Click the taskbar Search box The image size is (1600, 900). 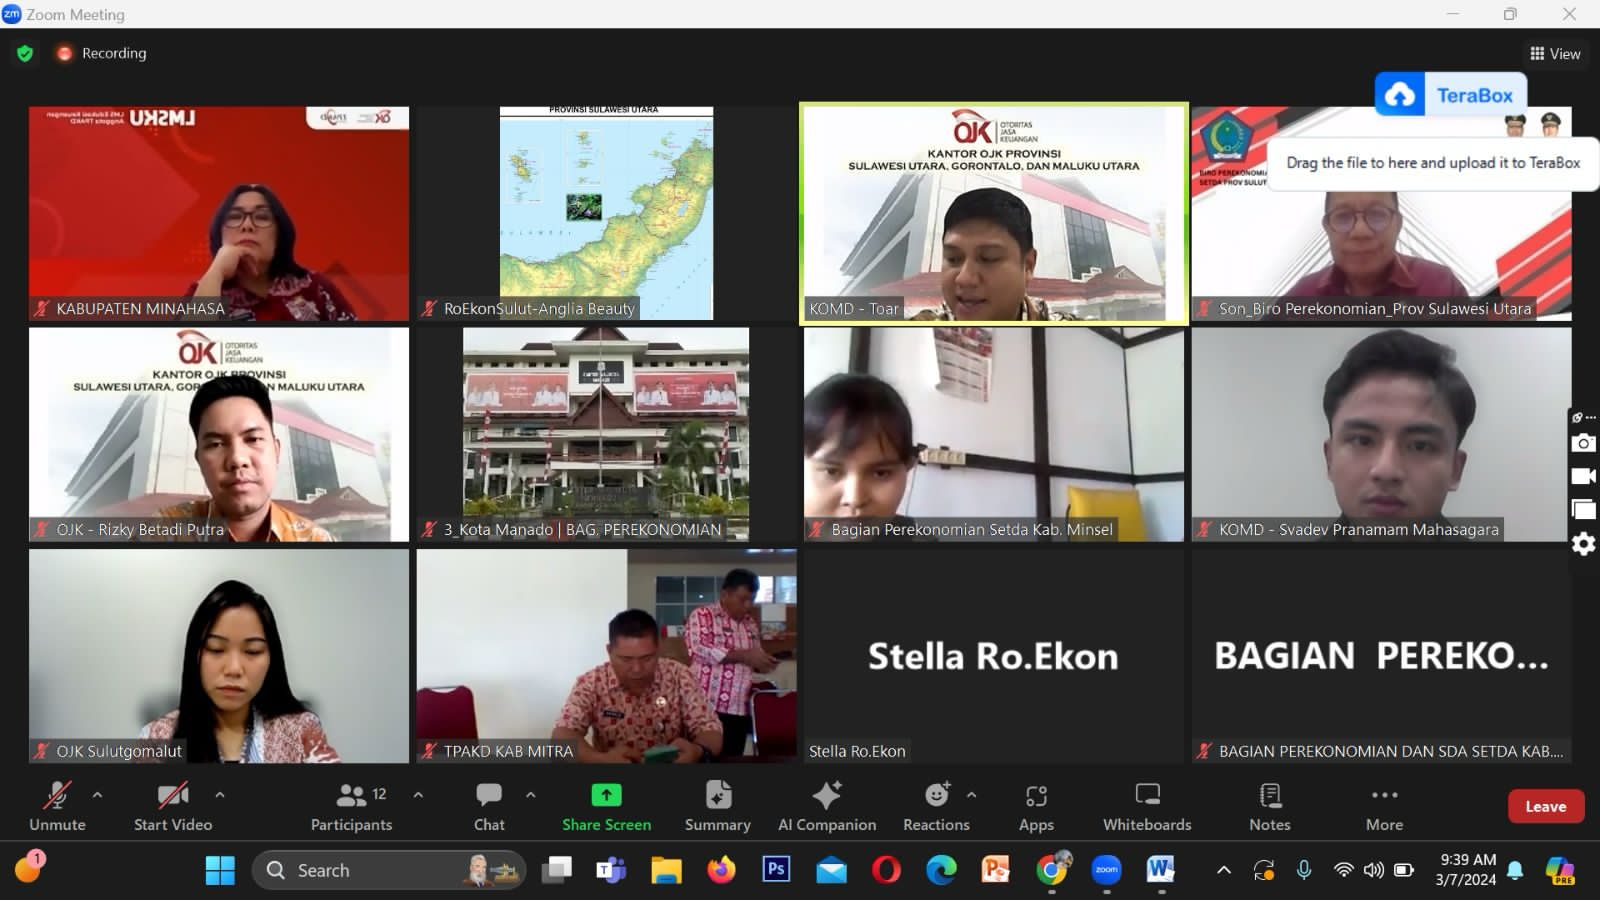tap(389, 870)
